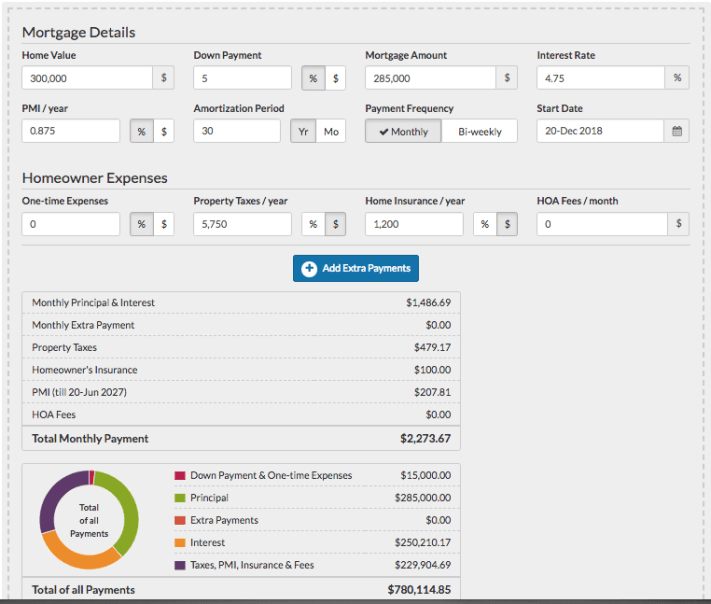
Task: Set Home Insurance unit to percent
Action: tap(485, 224)
